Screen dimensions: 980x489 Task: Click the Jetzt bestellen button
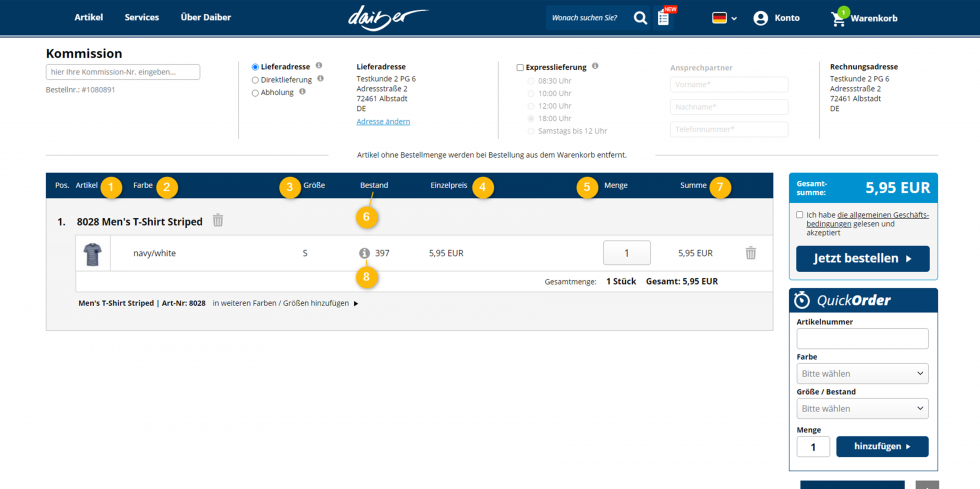pos(862,259)
